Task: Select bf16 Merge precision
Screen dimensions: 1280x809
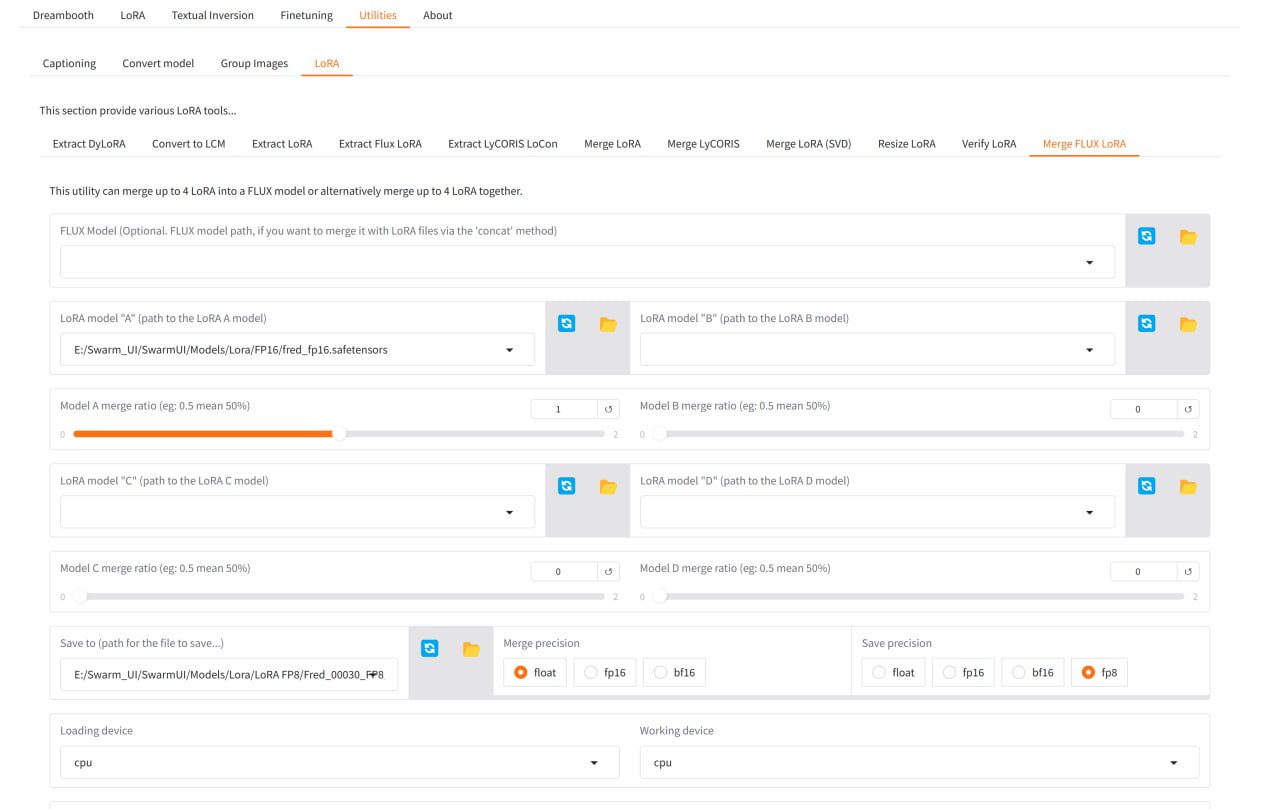Action: (x=674, y=673)
